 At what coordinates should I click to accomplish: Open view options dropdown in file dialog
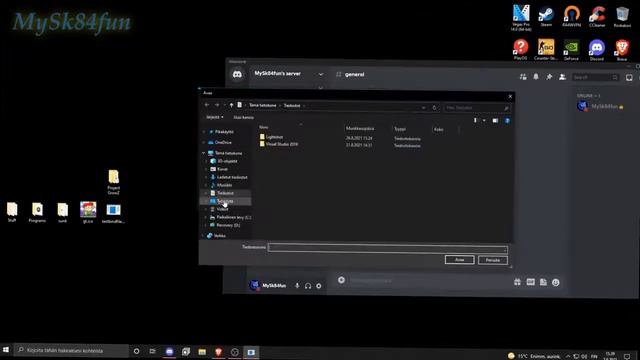point(484,120)
